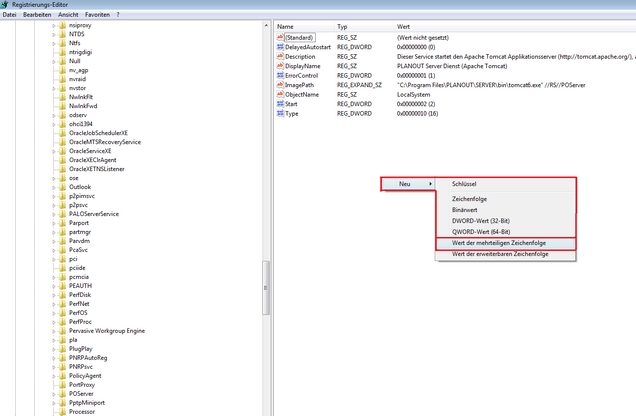
Task: Expand the POServer tree node
Action: click(x=54, y=394)
